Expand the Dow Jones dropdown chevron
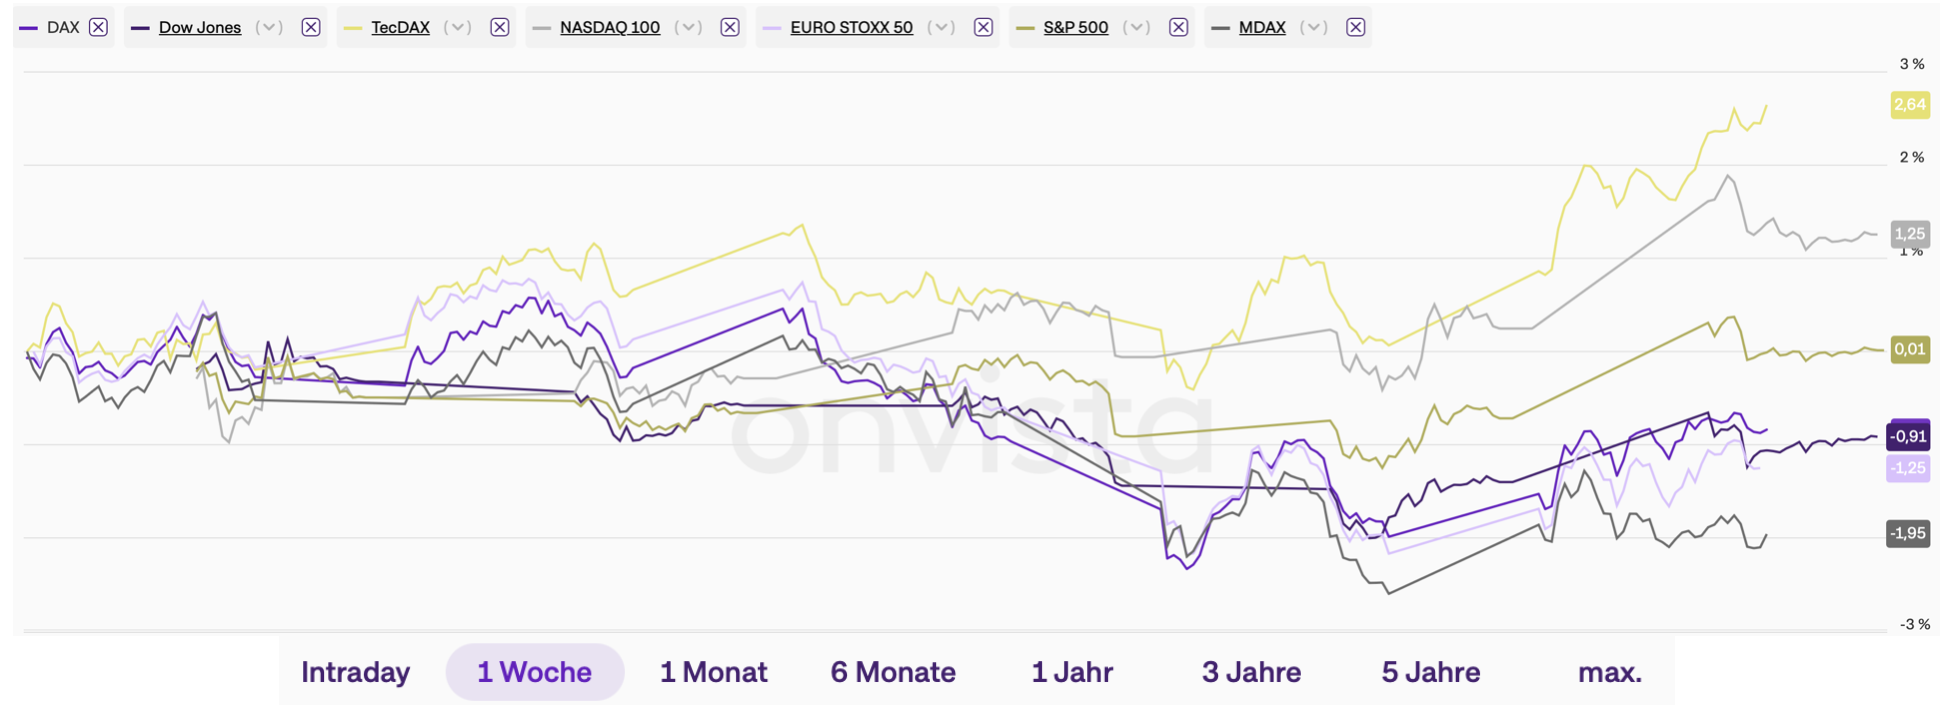This screenshot has height=710, width=1942. (x=268, y=27)
